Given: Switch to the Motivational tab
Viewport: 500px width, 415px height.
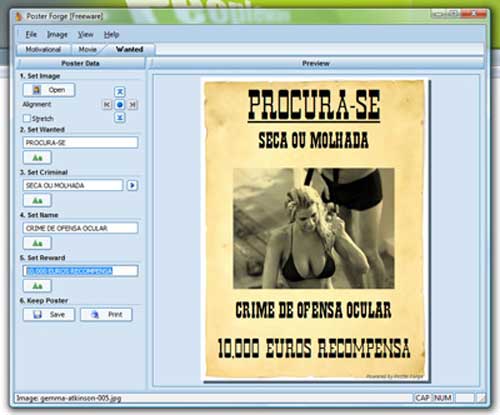Looking at the screenshot, I should click(43, 49).
